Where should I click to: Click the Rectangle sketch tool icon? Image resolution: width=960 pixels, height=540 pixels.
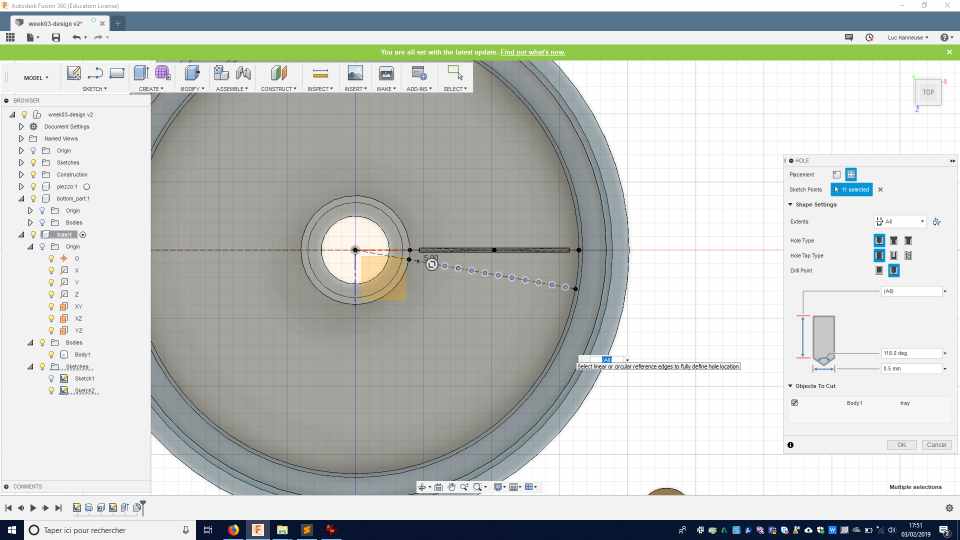coord(117,73)
